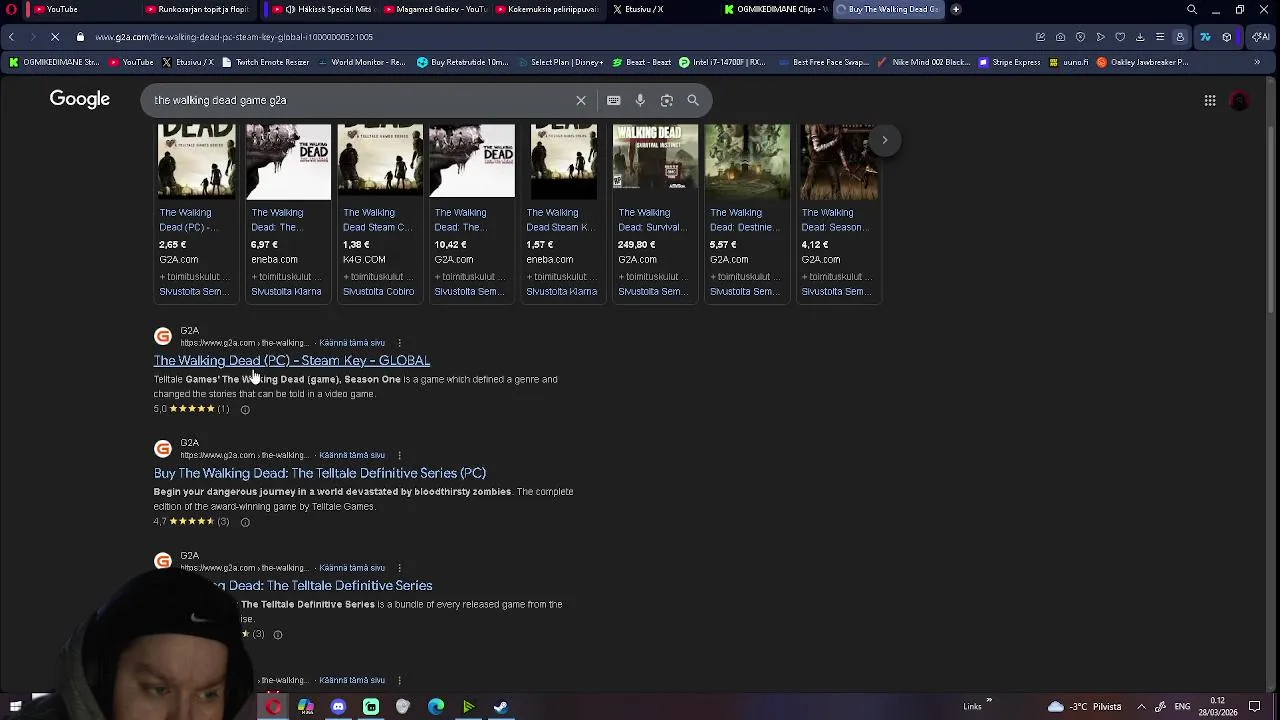Screen dimensions: 1280x720
Task: Open Microsoft Edge from taskbar
Action: point(436,707)
